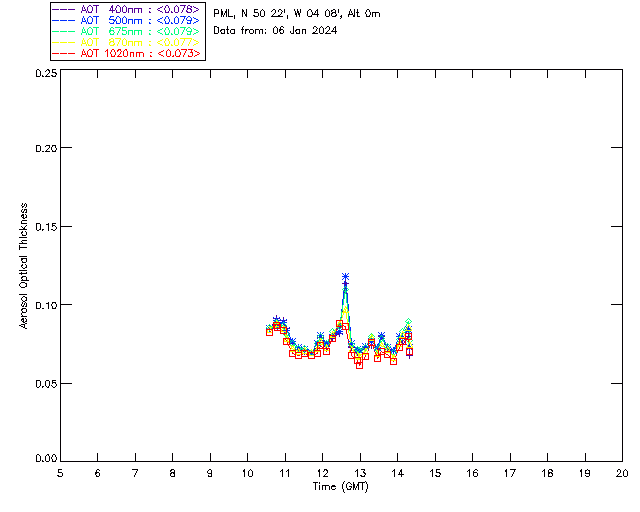640x512 pixels.
Task: Click the x-axis tick label 6
Action: pos(98,473)
